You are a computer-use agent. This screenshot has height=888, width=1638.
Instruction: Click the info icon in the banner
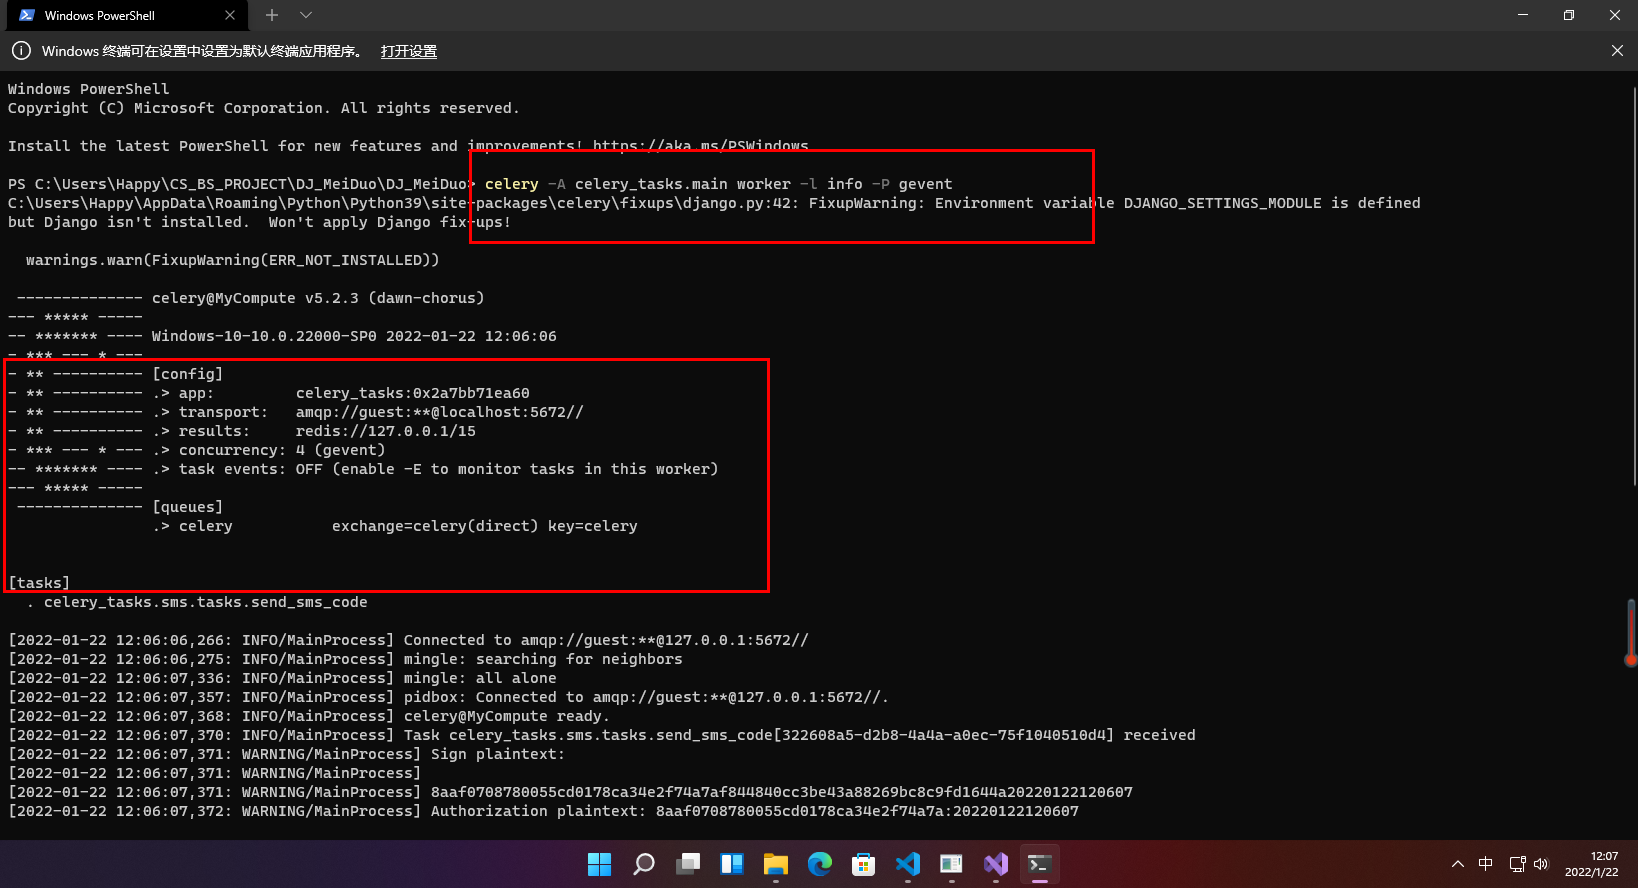21,51
